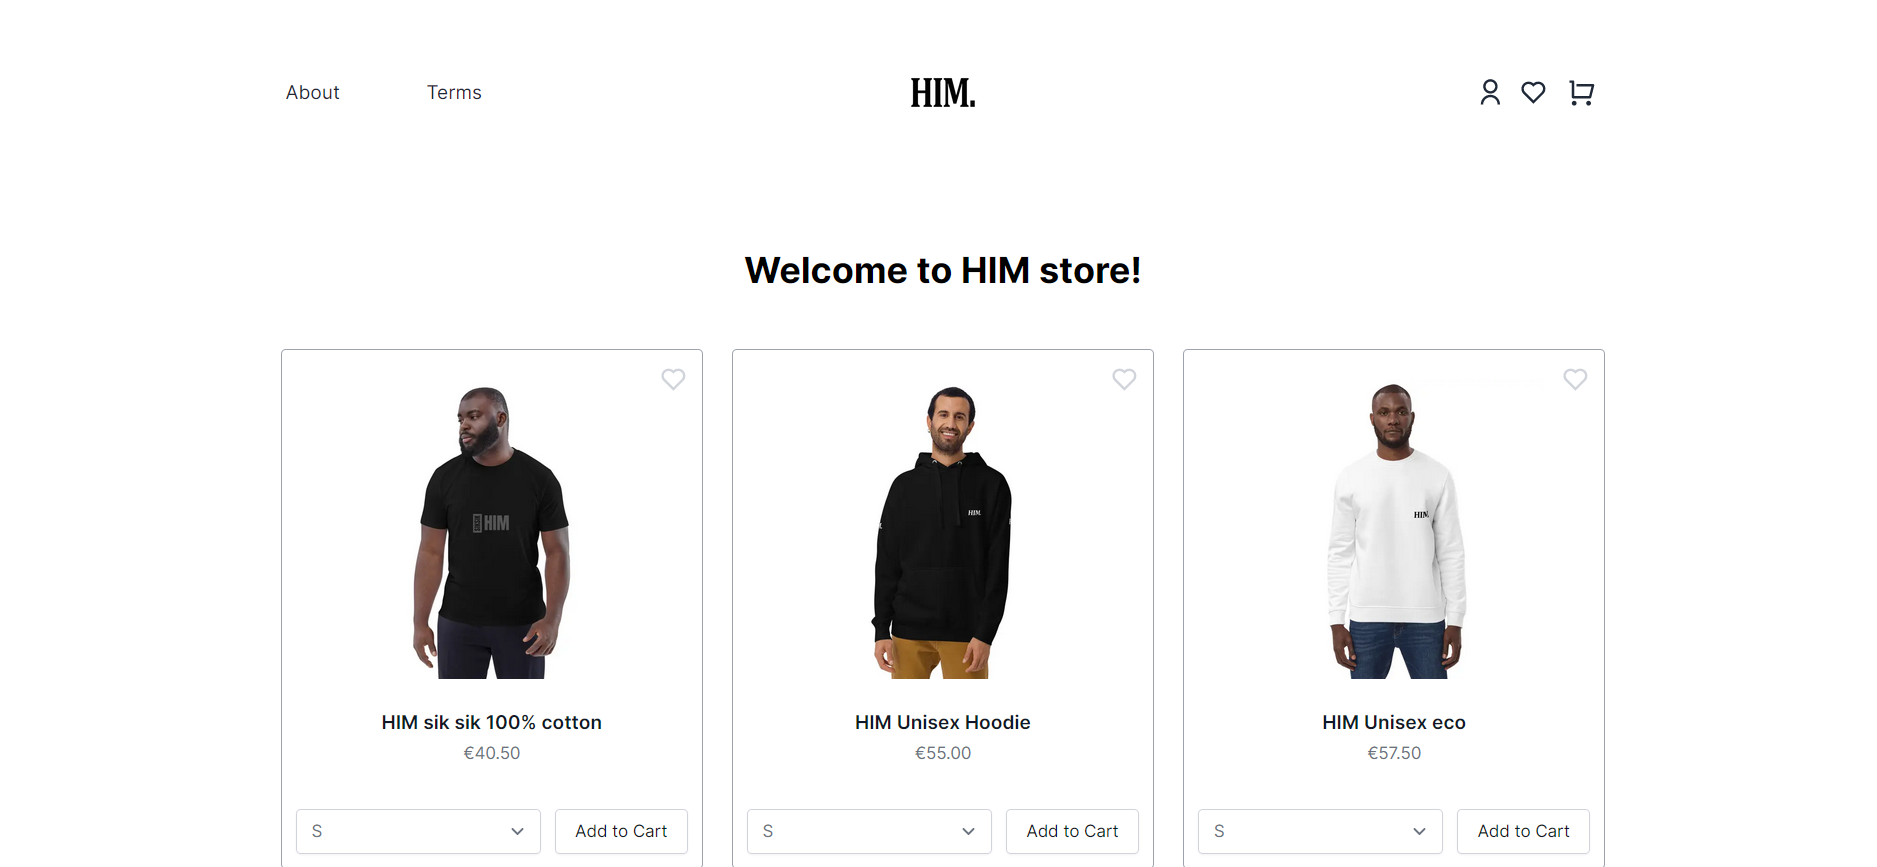Open the HIM Unisex Hoodie title
The image size is (1877, 867).
(x=943, y=722)
